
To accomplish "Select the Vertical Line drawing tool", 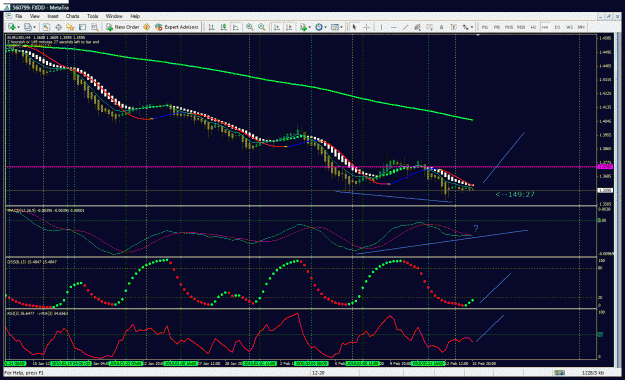I will coord(381,27).
